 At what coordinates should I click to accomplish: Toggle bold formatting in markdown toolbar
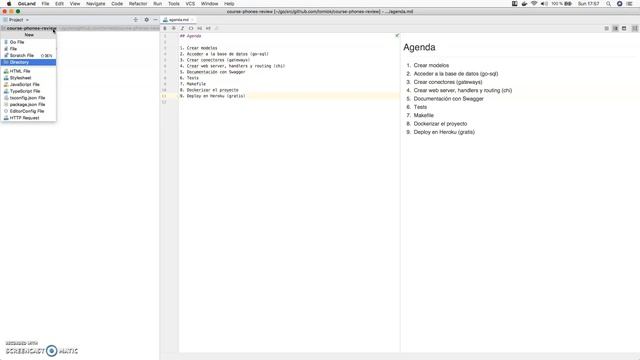click(x=165, y=29)
